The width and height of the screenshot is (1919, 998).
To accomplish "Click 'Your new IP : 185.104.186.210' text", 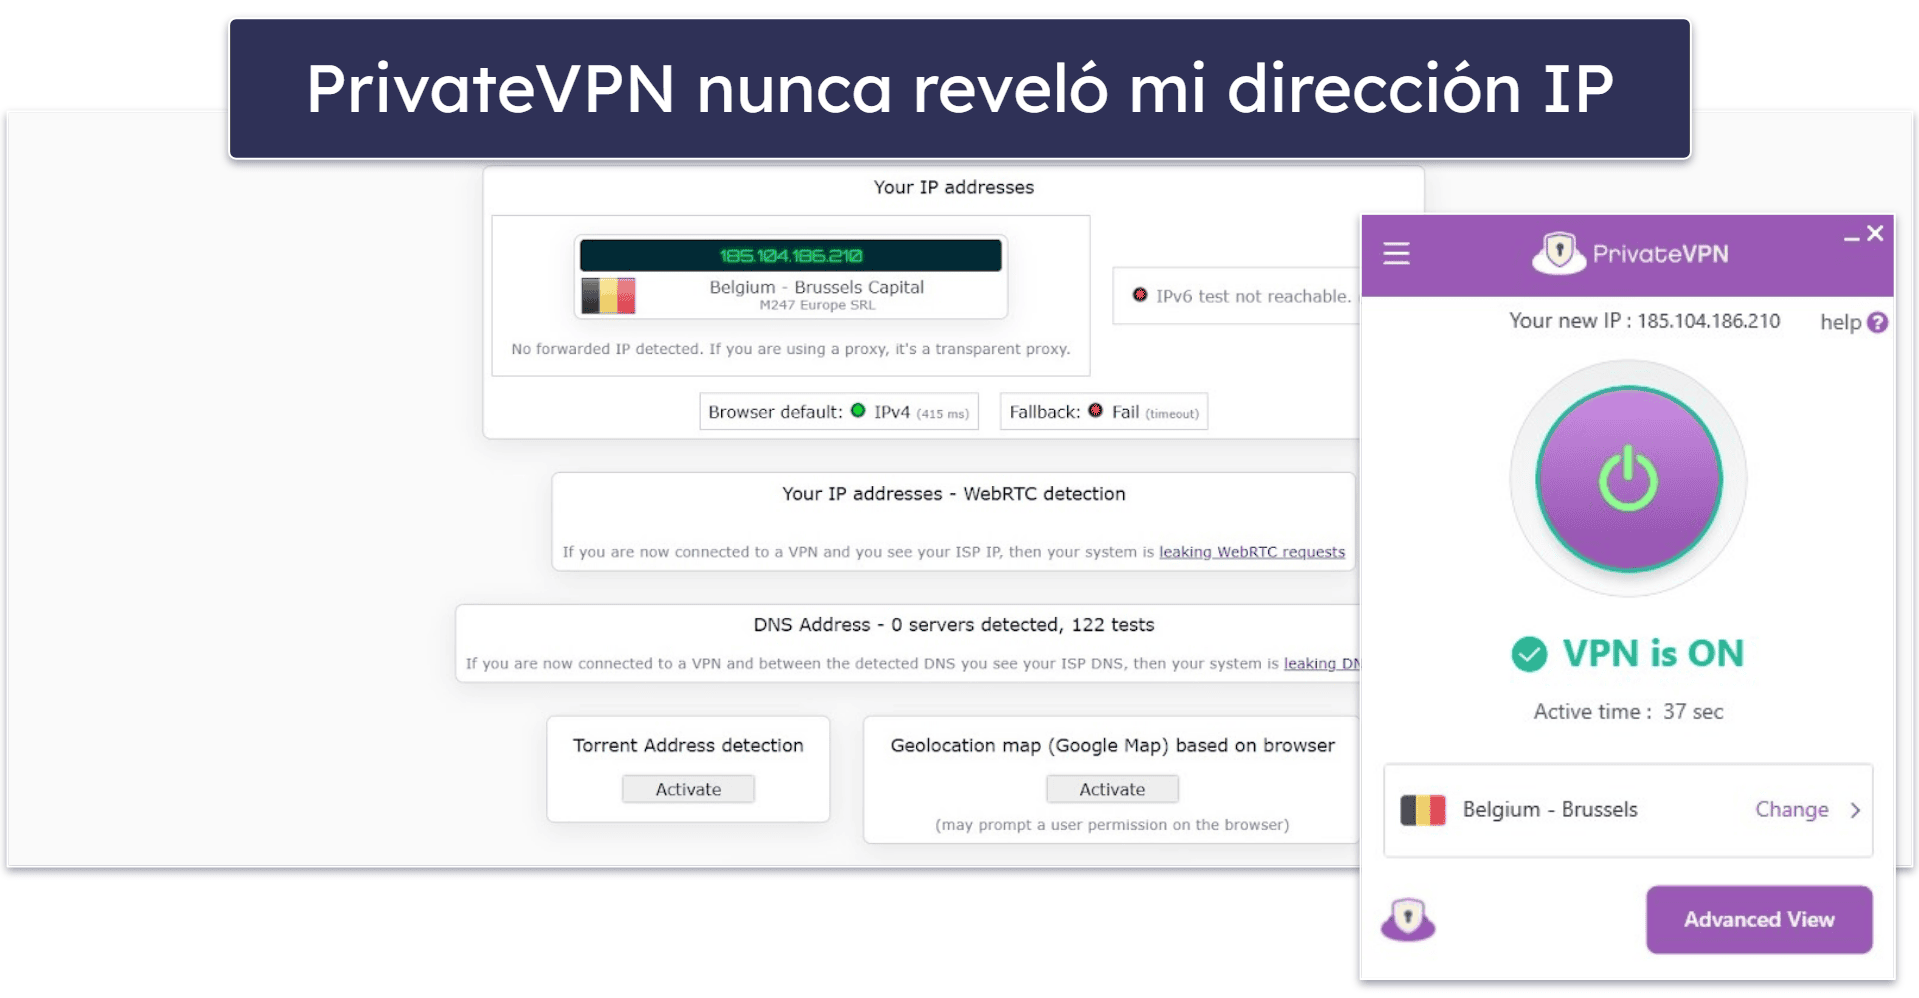I will coord(1645,321).
